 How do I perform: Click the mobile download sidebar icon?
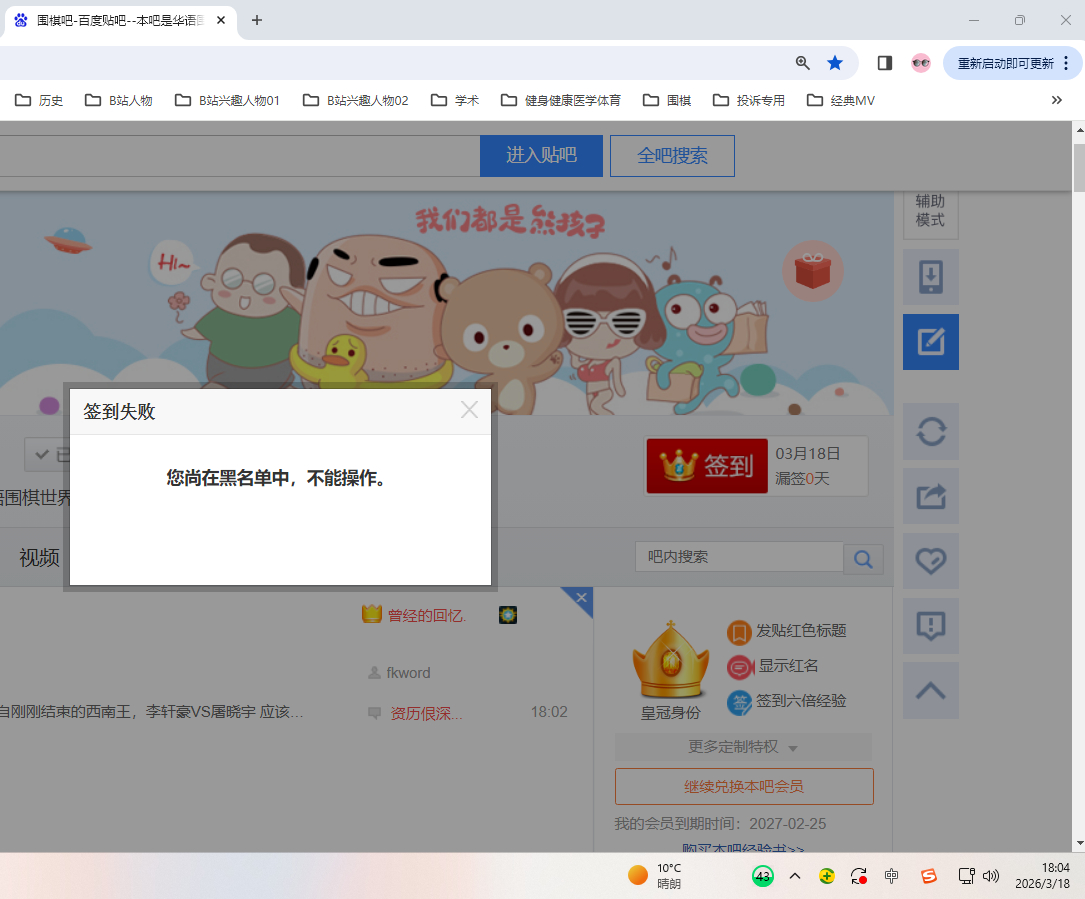[x=930, y=277]
